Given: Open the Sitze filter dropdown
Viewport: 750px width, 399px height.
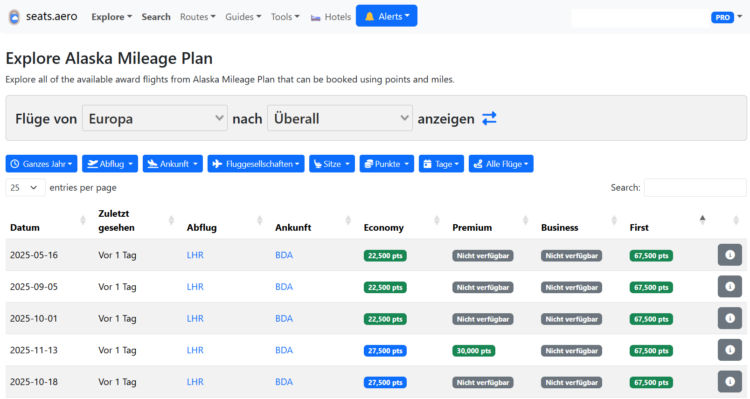Looking at the screenshot, I should tap(332, 164).
